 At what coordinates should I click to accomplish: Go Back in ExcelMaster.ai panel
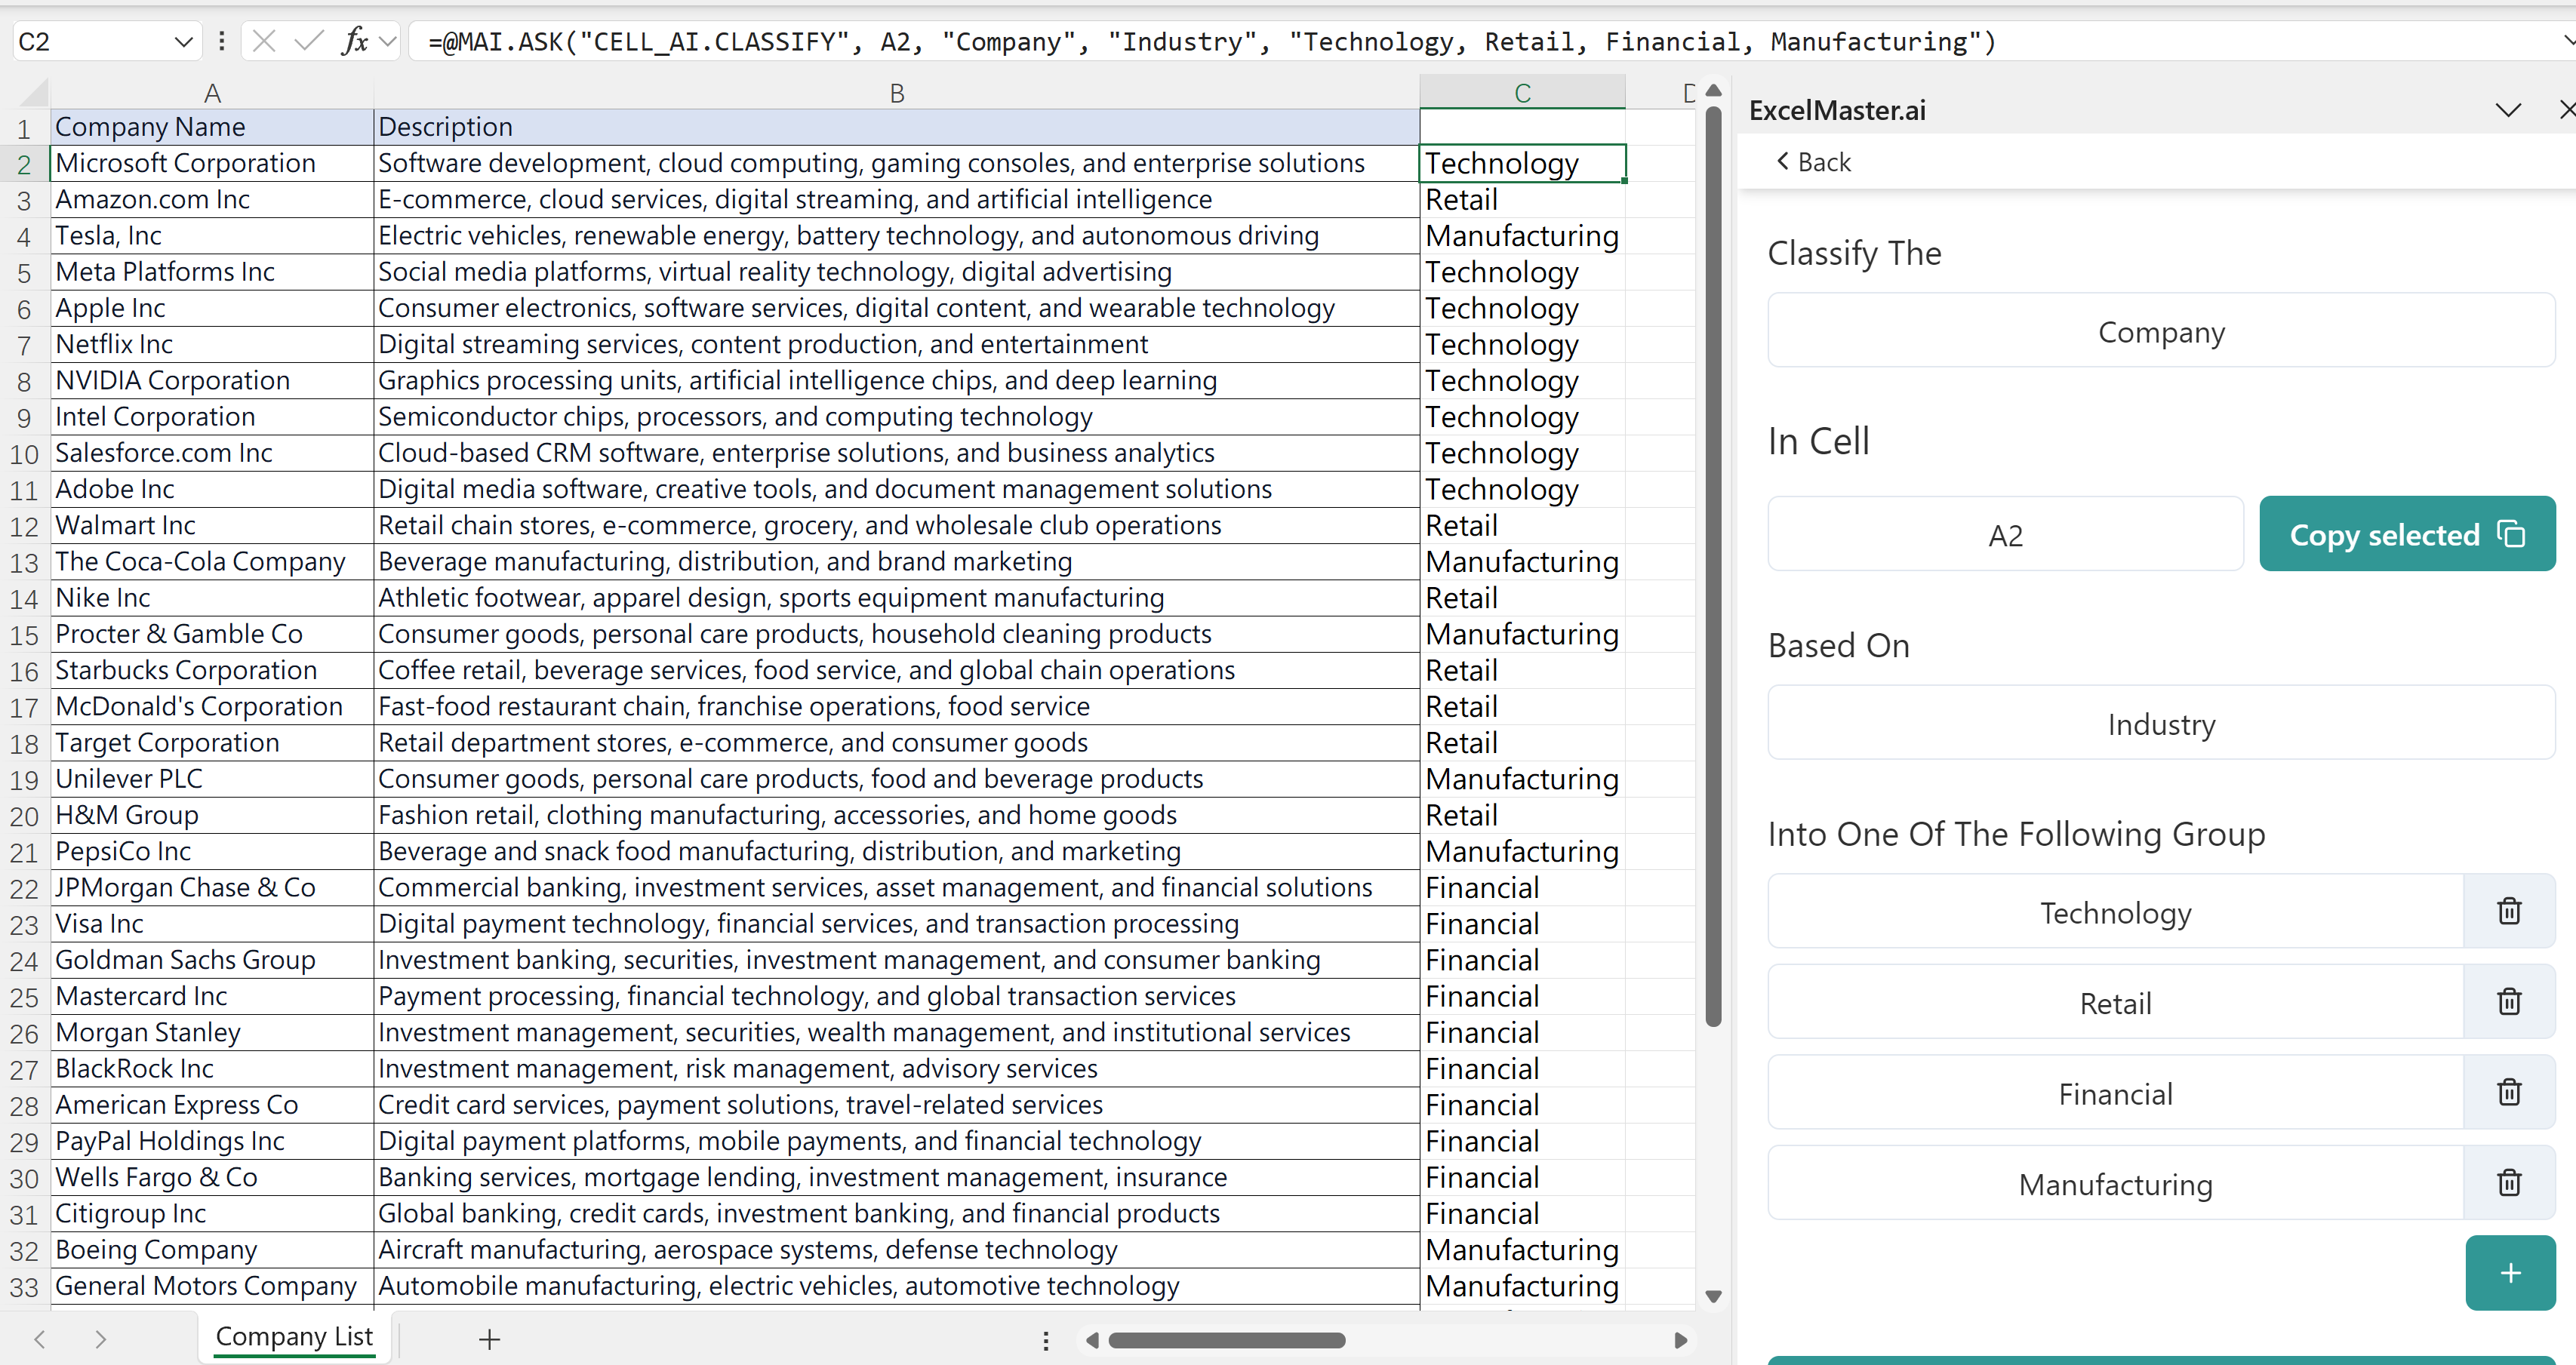coord(1813,162)
